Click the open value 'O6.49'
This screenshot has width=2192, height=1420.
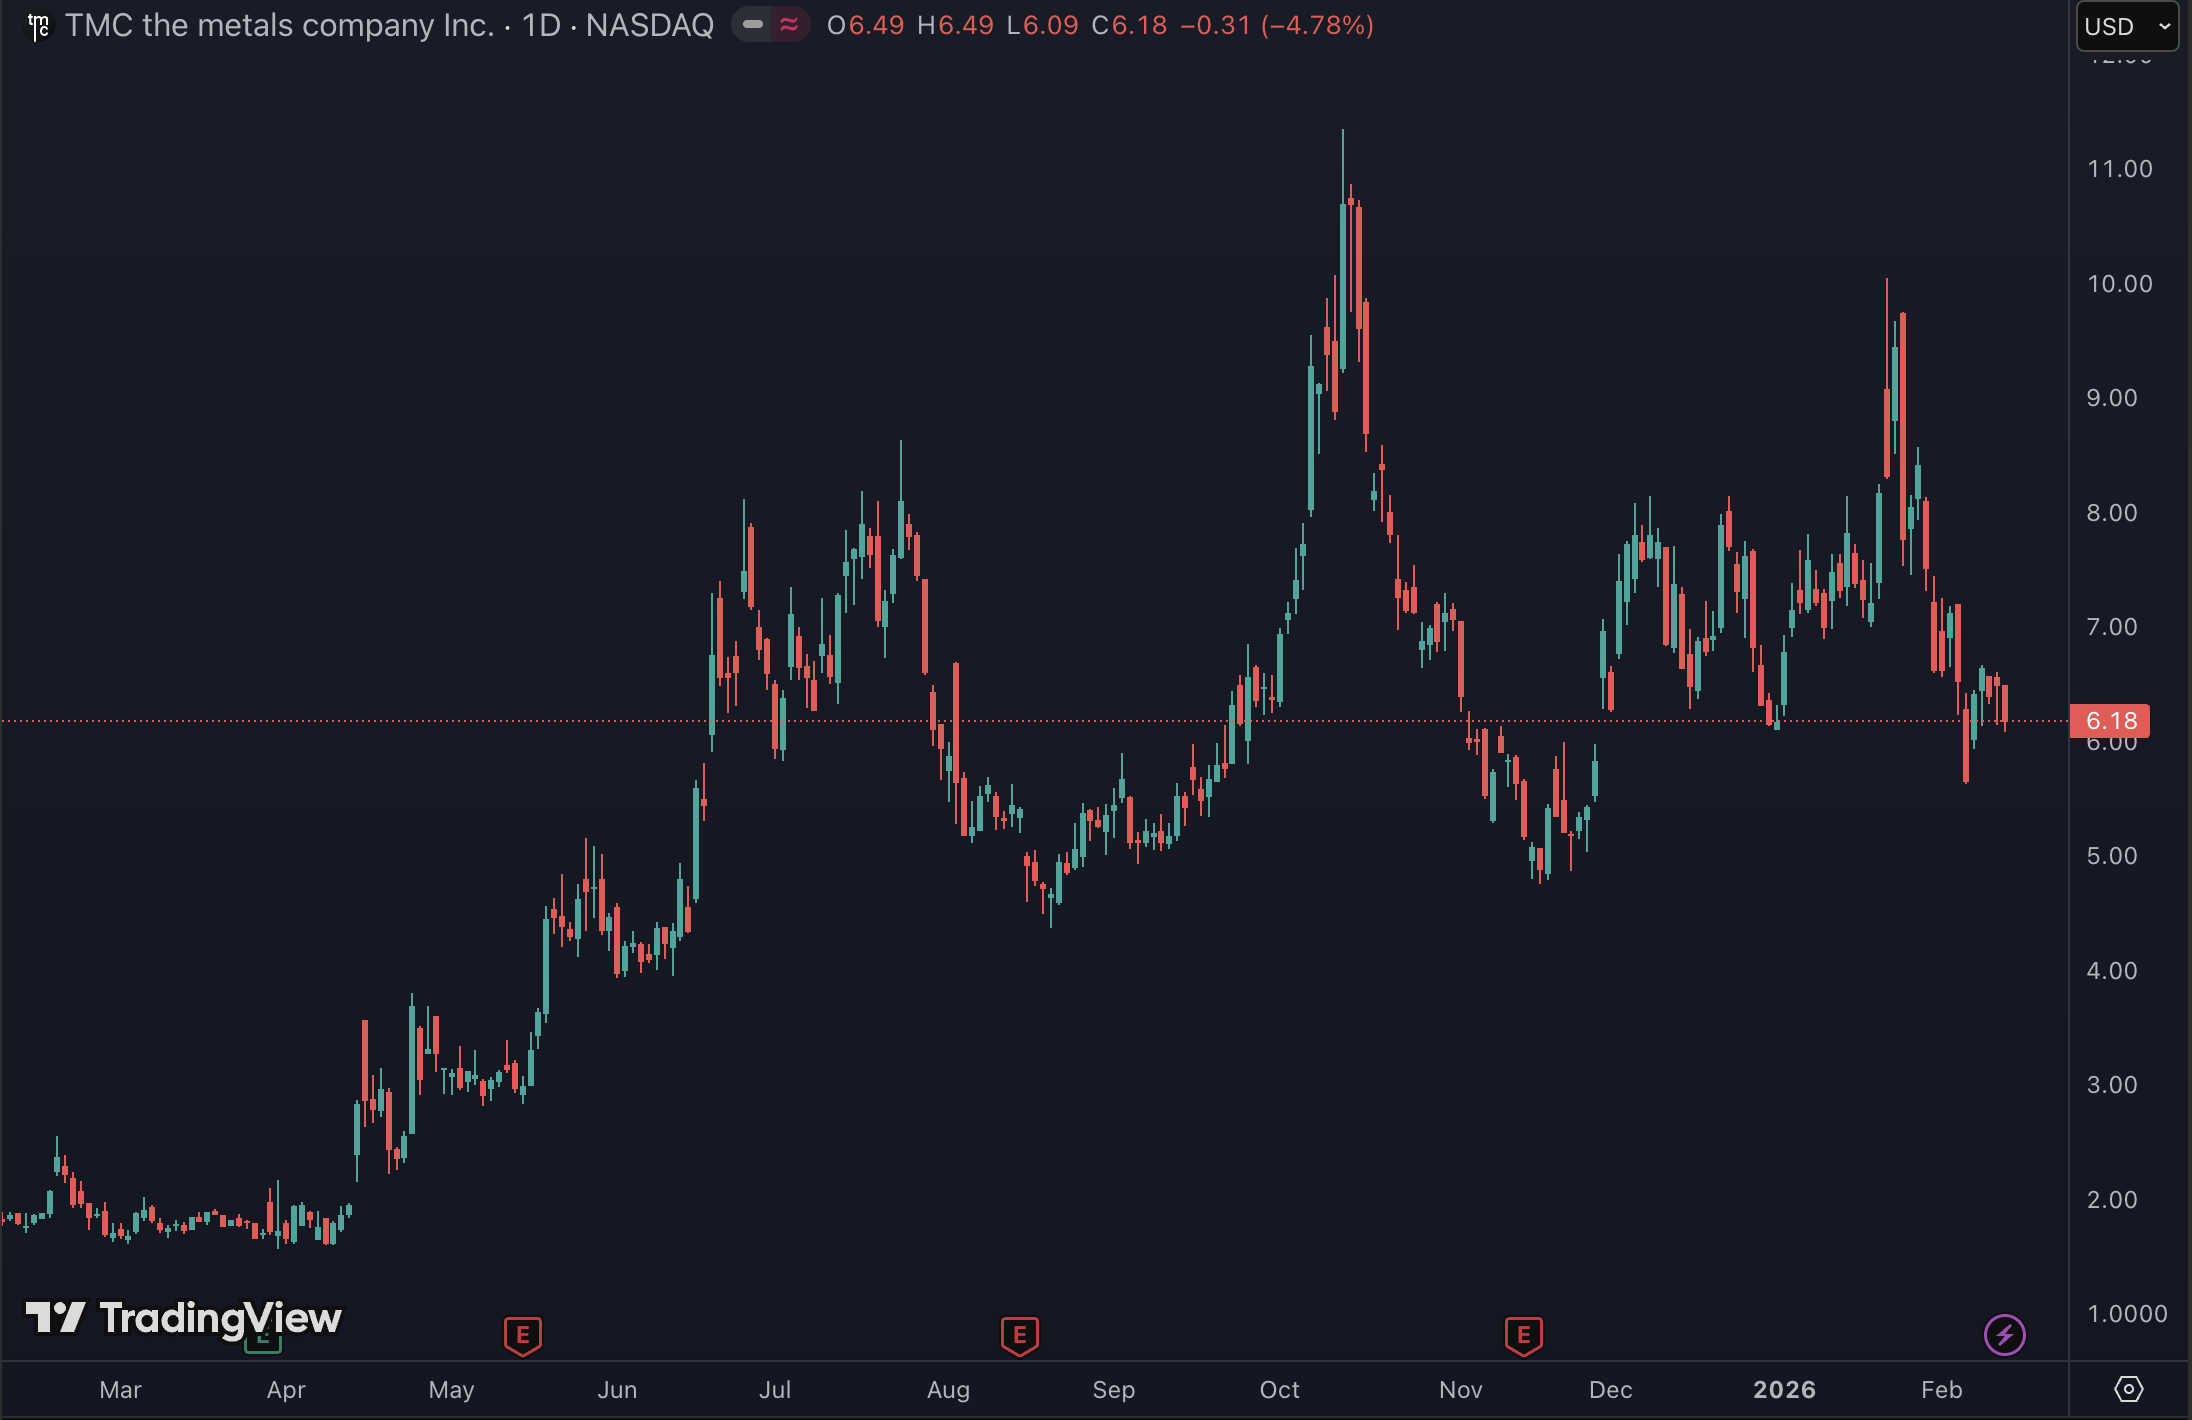pyautogui.click(x=866, y=25)
